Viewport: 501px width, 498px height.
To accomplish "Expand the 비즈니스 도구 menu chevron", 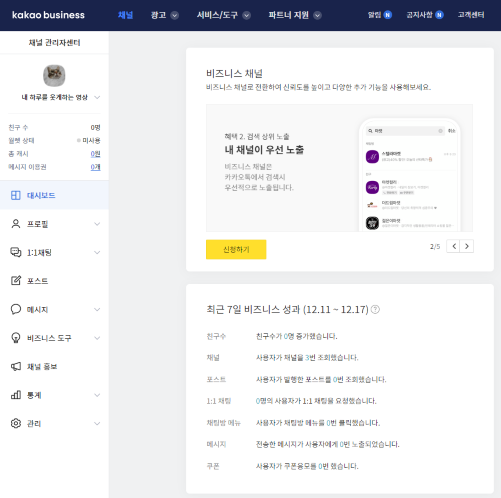I will click(97, 338).
